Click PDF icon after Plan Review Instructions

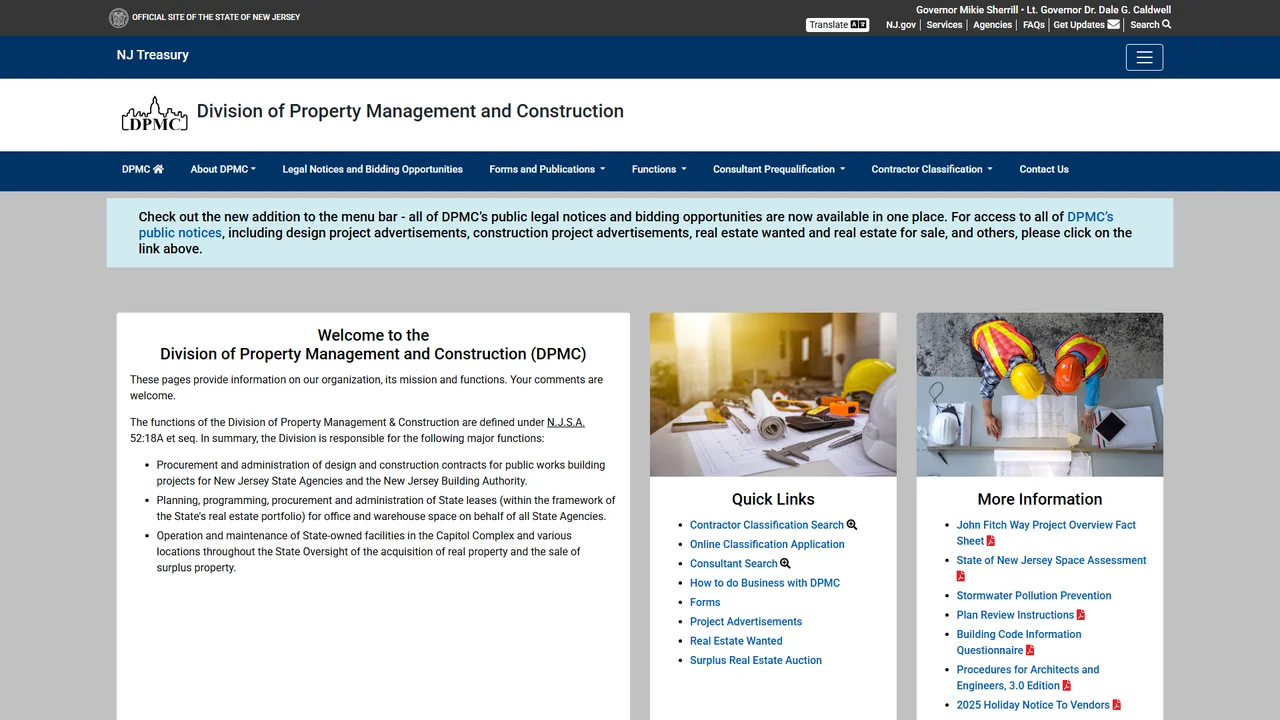coord(1081,615)
